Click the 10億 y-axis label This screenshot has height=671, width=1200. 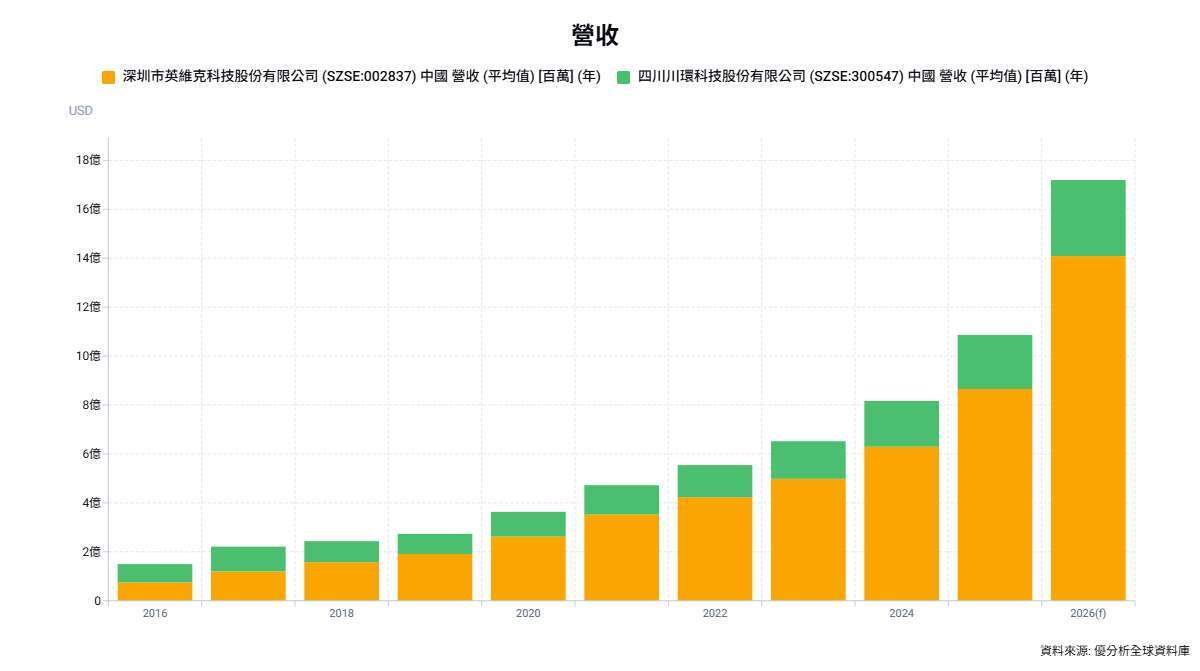pyautogui.click(x=89, y=356)
